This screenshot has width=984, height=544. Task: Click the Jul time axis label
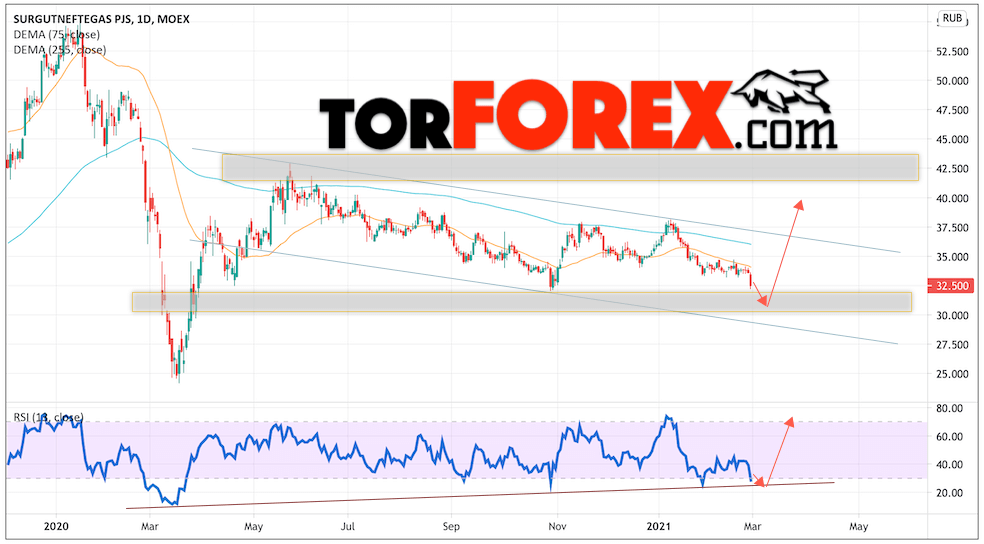pyautogui.click(x=348, y=527)
